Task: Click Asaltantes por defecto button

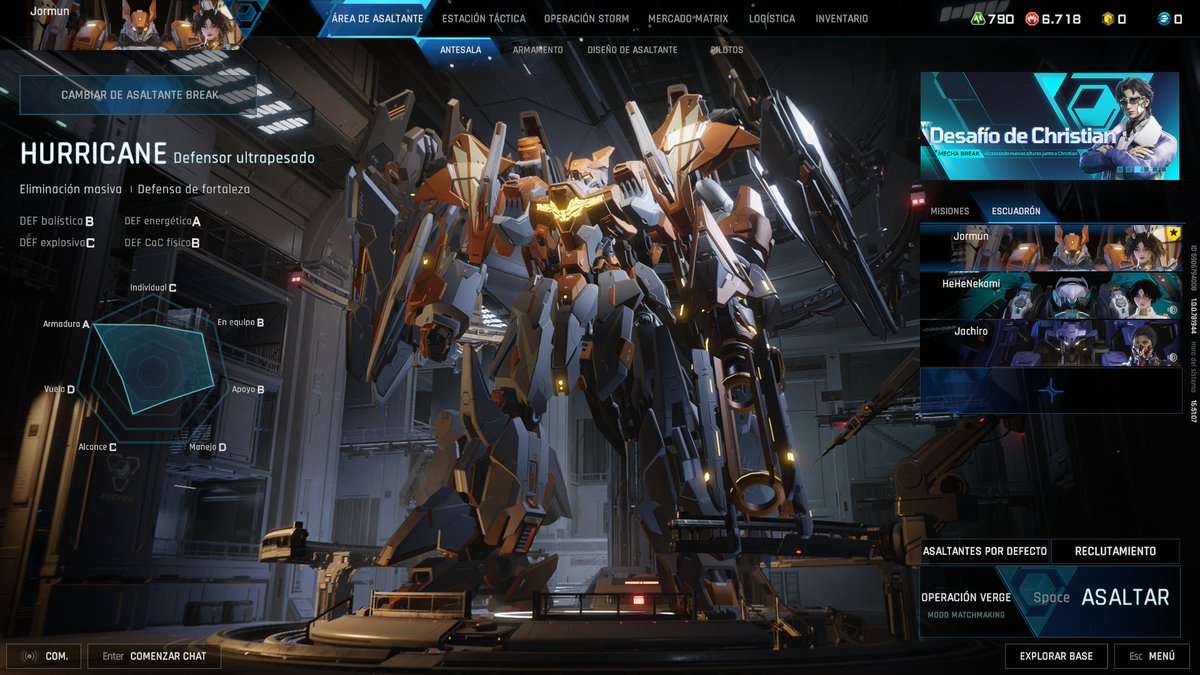Action: coord(985,551)
